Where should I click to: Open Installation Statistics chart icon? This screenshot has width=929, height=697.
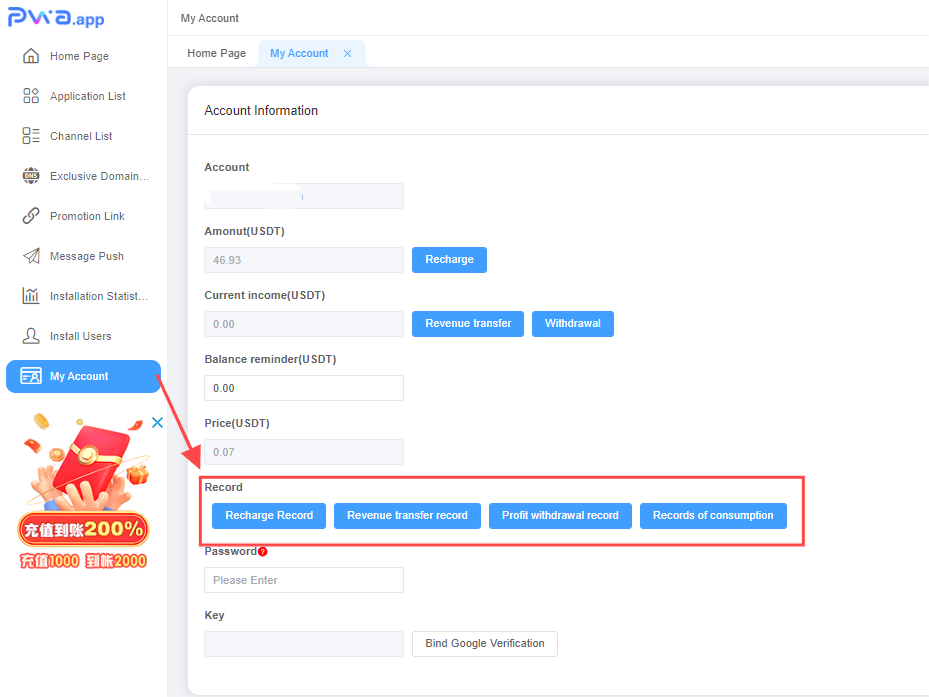(x=31, y=296)
